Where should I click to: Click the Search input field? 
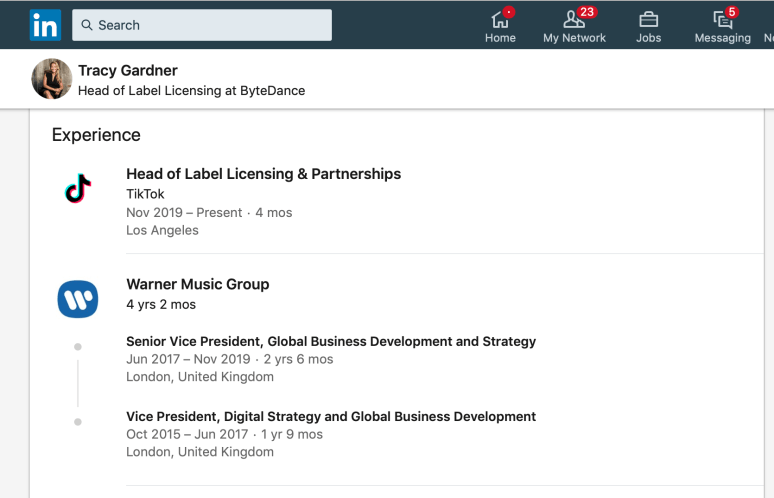pyautogui.click(x=210, y=25)
